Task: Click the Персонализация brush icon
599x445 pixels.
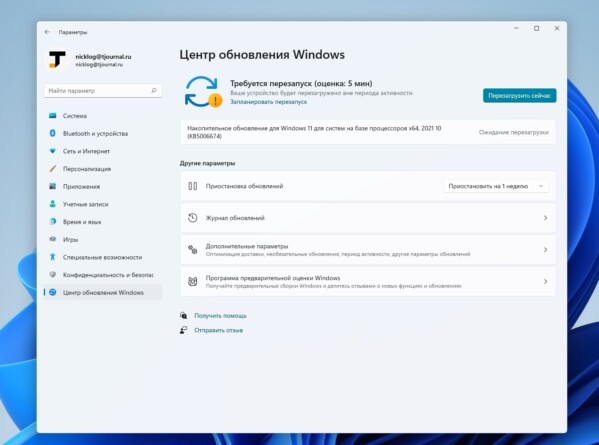Action: click(53, 168)
